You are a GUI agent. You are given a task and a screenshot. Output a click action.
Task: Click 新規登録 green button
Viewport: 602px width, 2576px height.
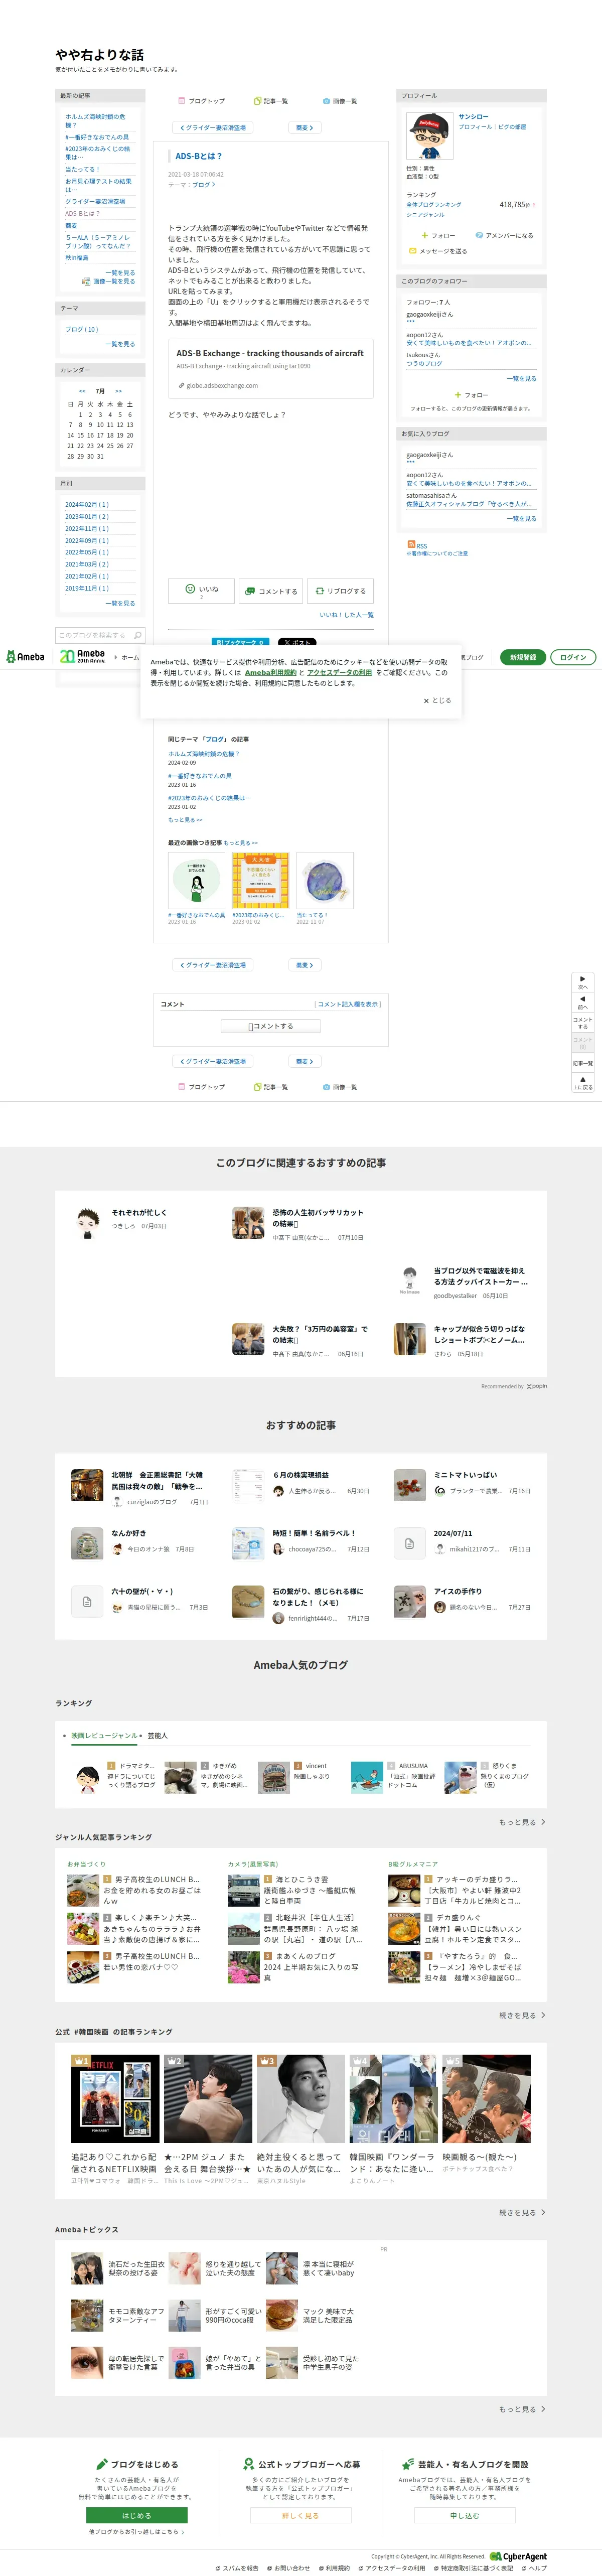pos(522,657)
